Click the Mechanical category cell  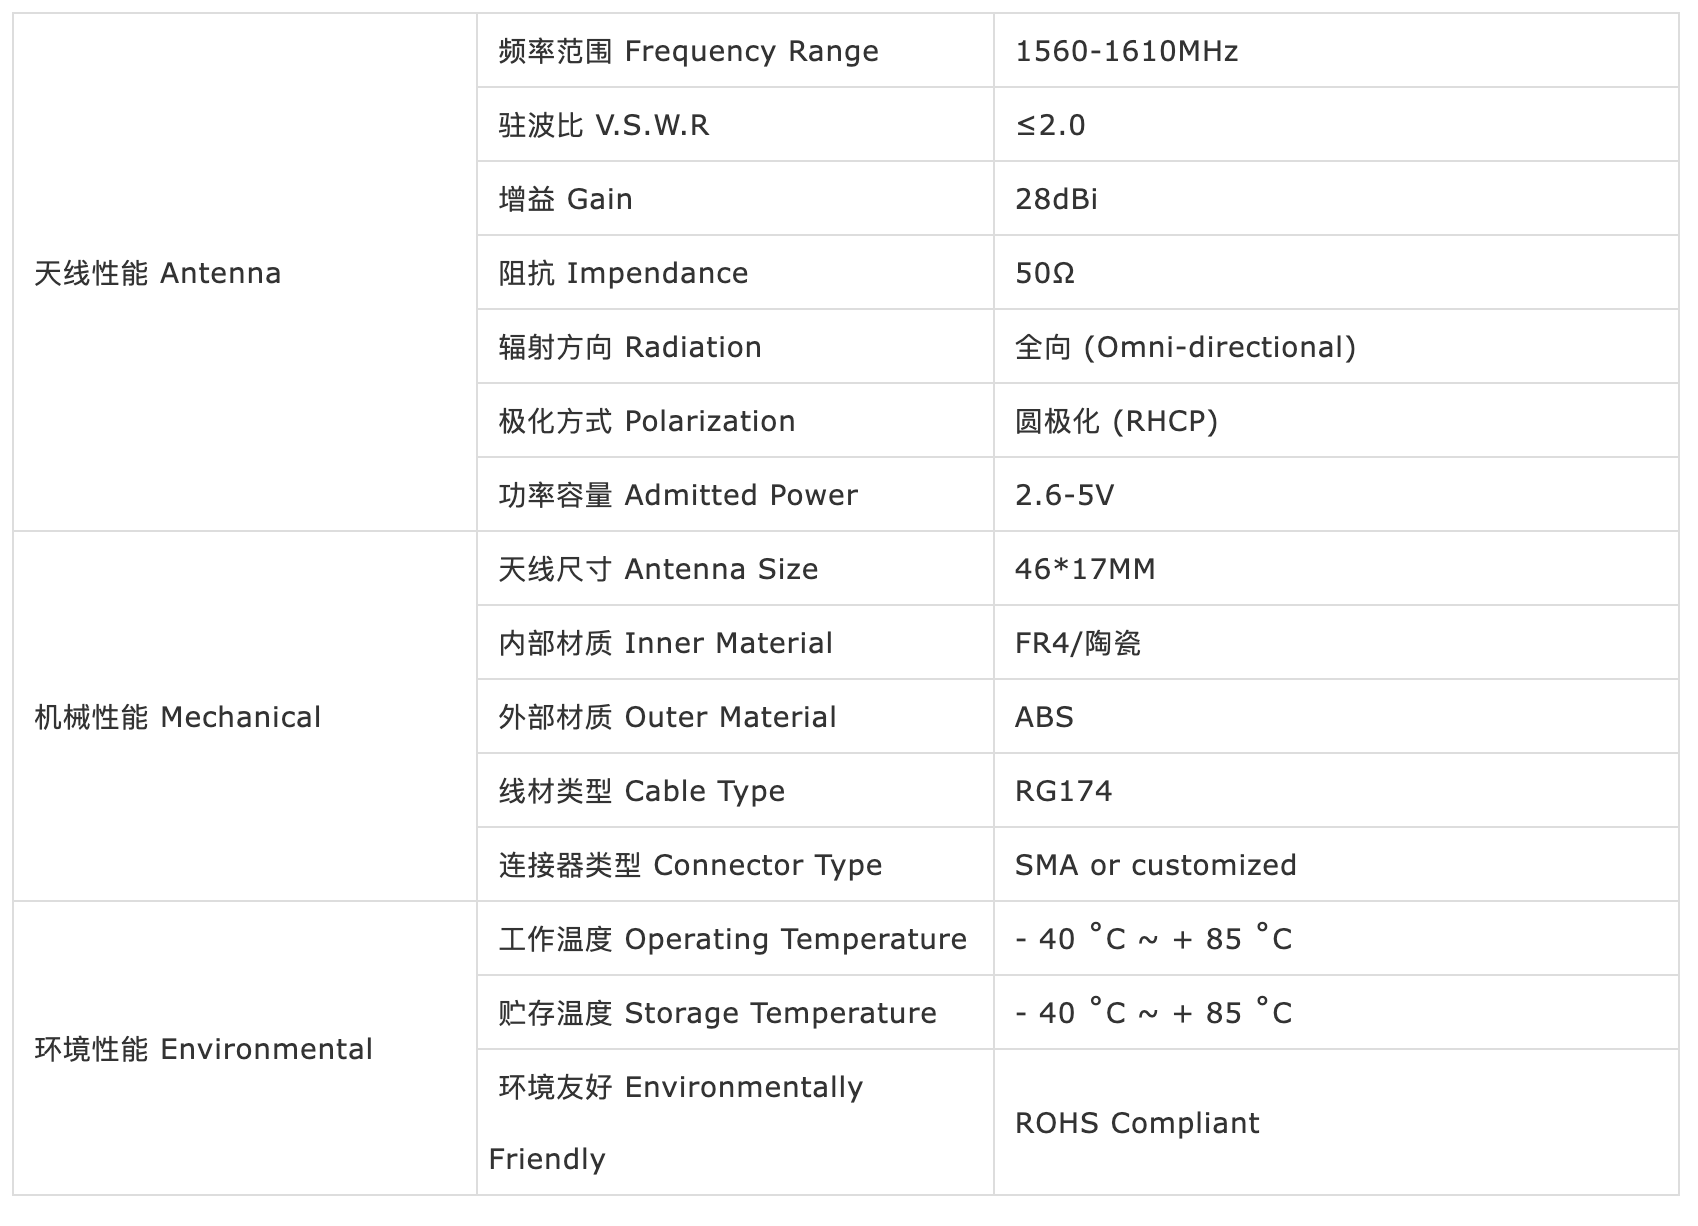click(x=177, y=717)
